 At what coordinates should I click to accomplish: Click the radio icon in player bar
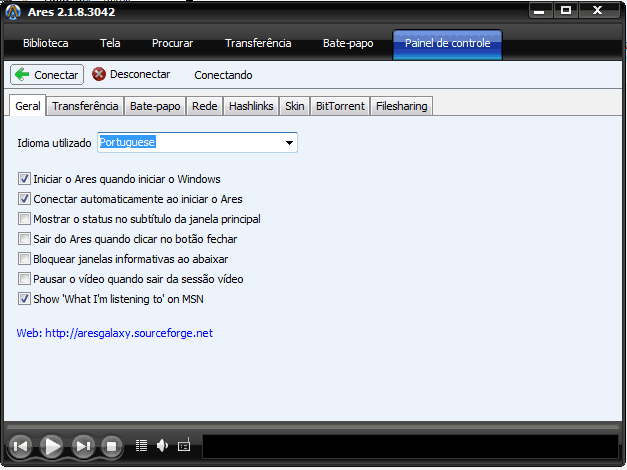point(184,445)
